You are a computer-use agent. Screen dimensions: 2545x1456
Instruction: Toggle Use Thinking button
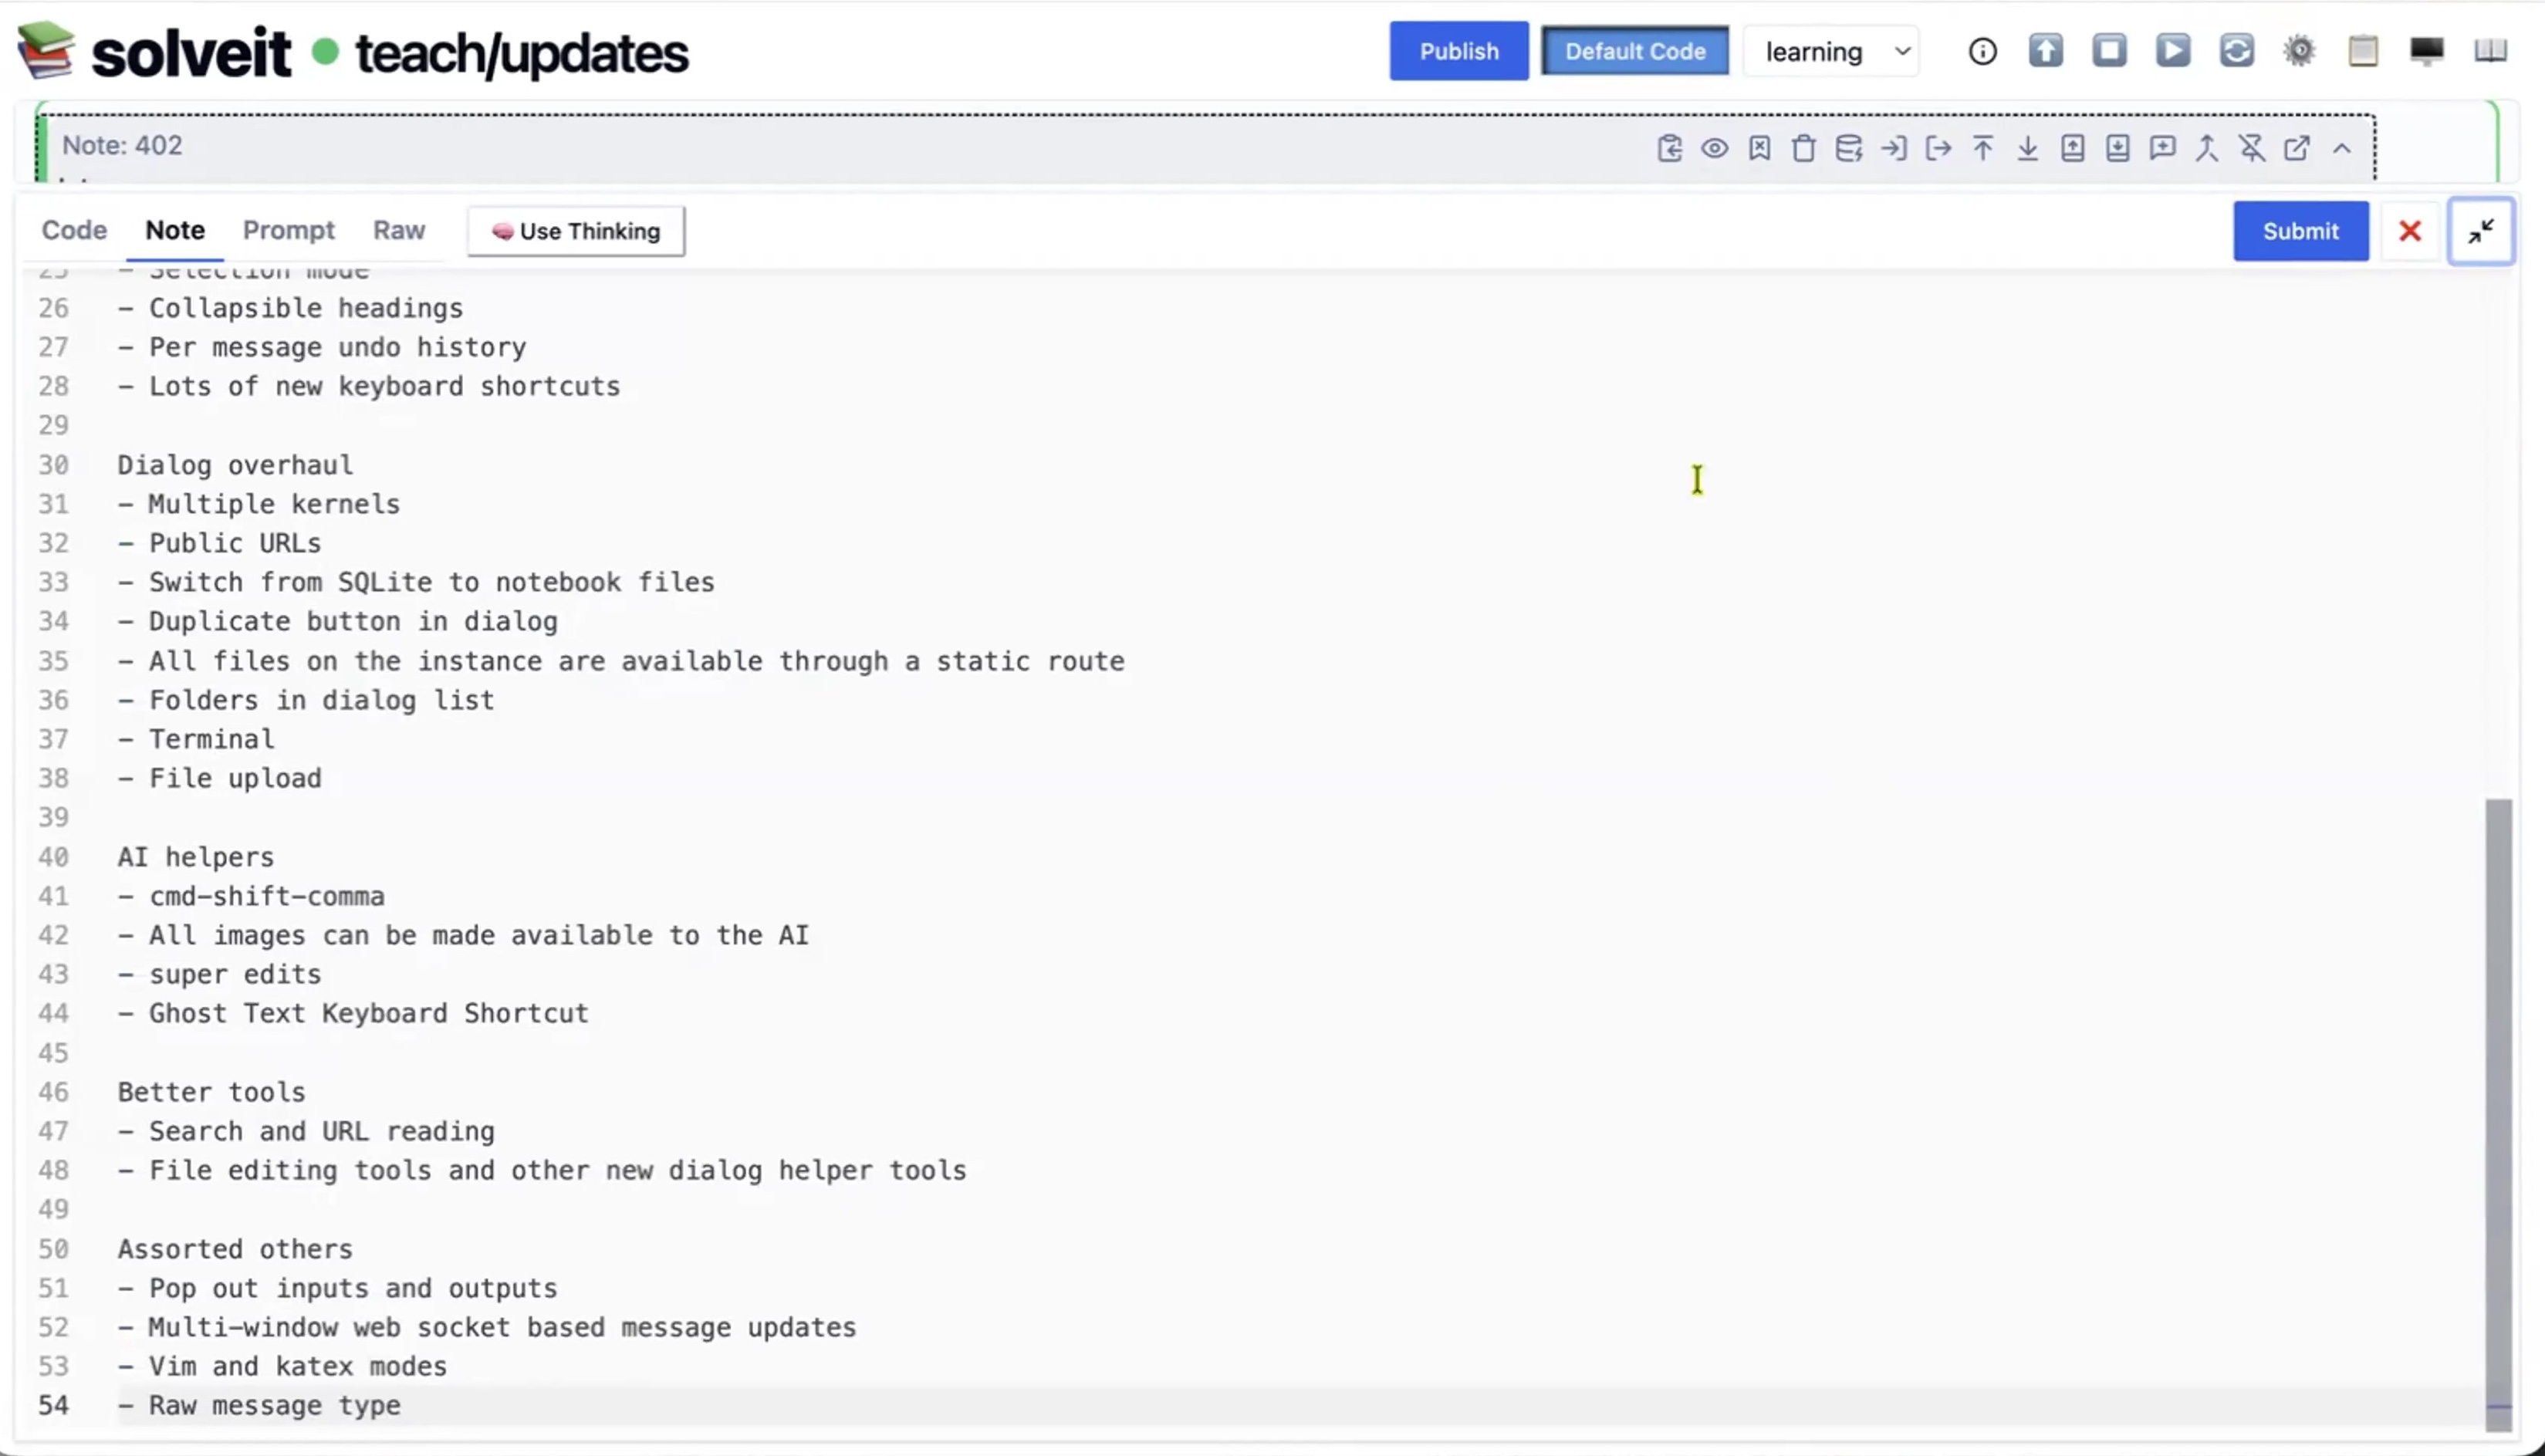click(576, 231)
